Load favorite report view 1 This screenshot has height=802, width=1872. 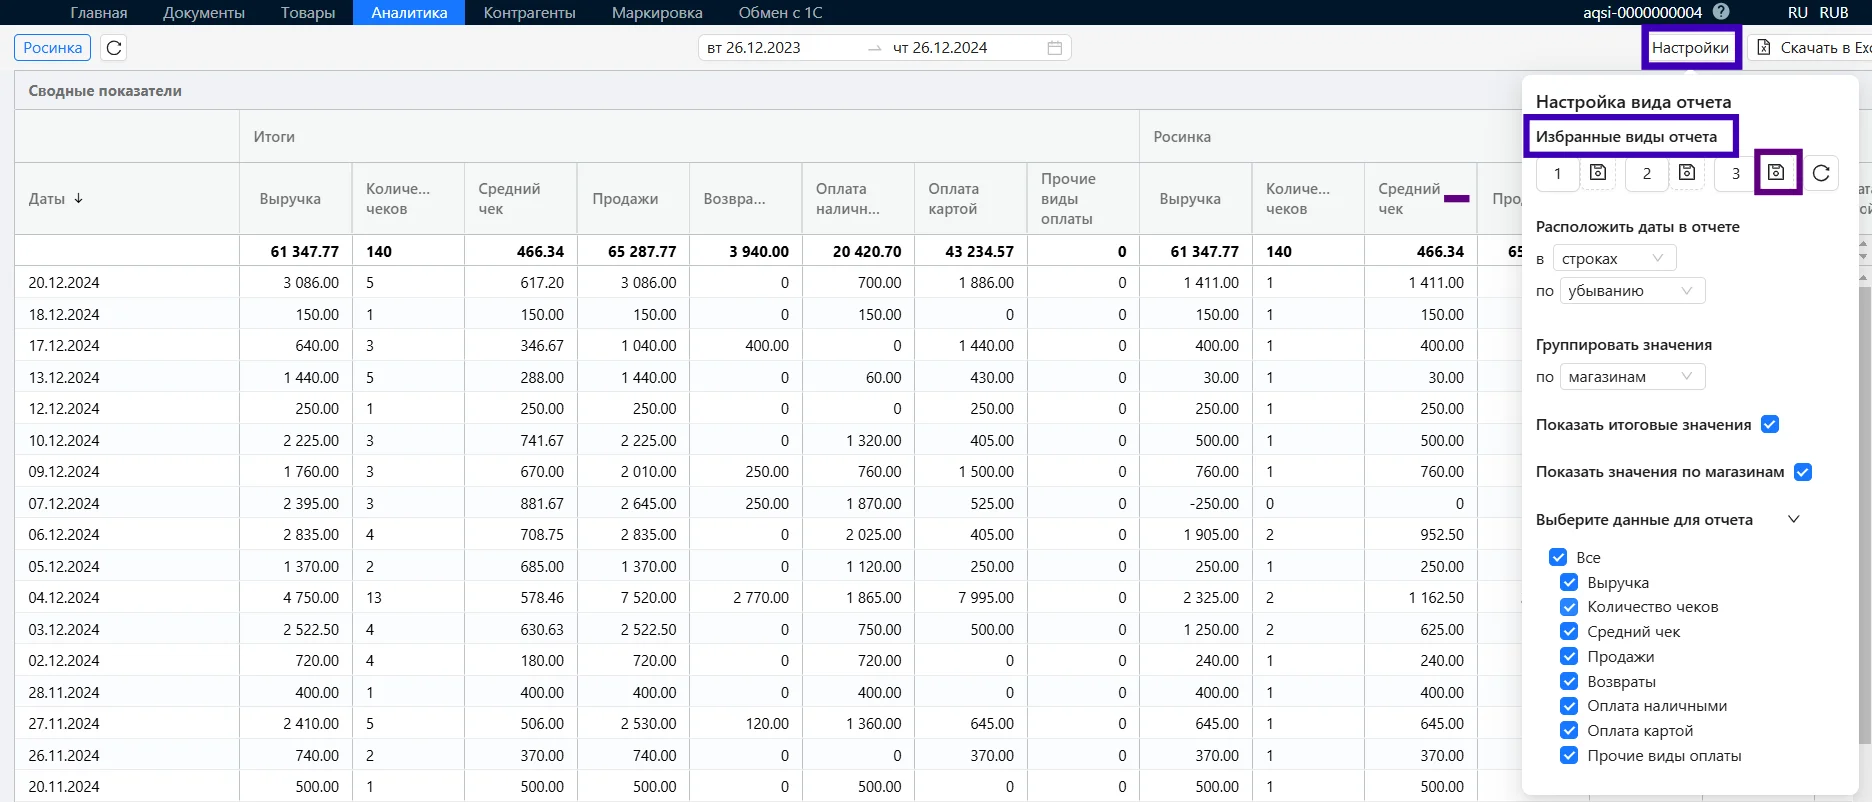tap(1557, 173)
